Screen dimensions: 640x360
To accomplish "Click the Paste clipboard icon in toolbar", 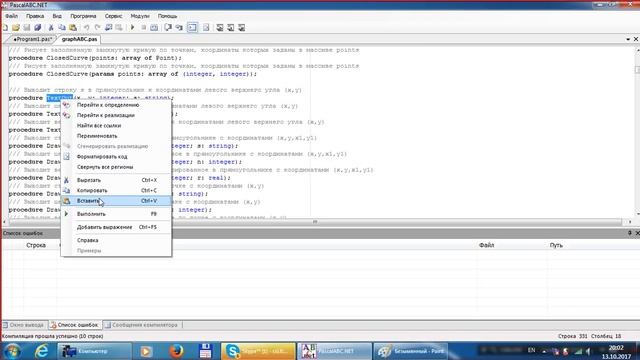I will pos(73,28).
